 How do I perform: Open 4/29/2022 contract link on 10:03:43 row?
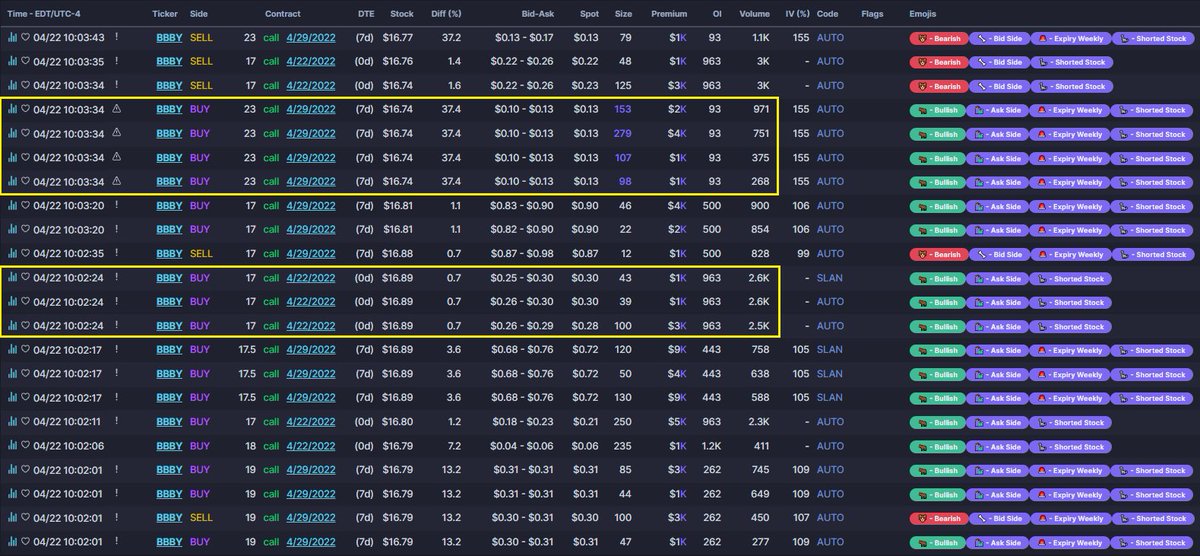pos(310,38)
